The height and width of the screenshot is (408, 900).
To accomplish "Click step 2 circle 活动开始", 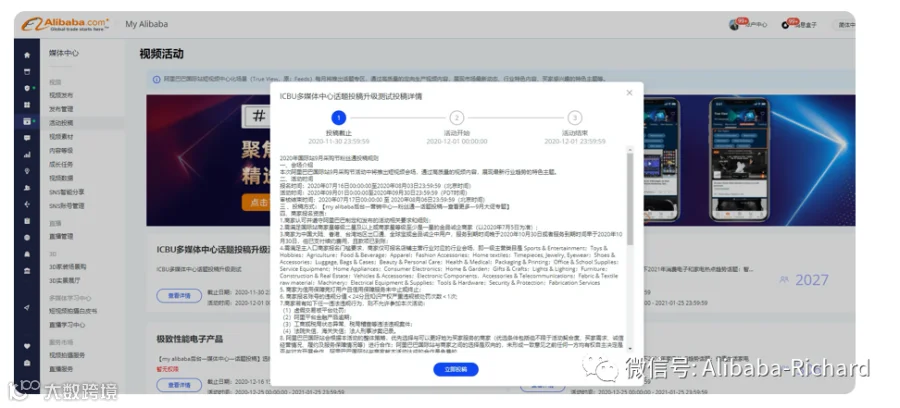I will (456, 118).
